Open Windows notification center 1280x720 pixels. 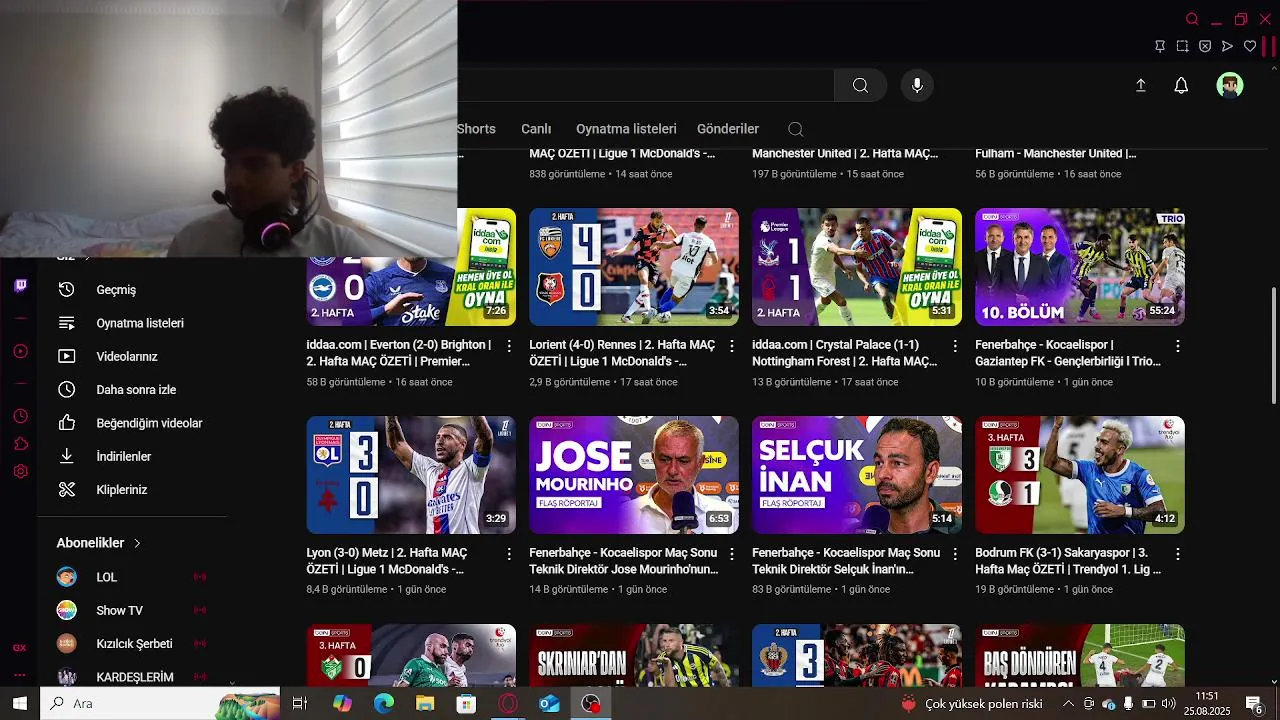pos(1254,704)
